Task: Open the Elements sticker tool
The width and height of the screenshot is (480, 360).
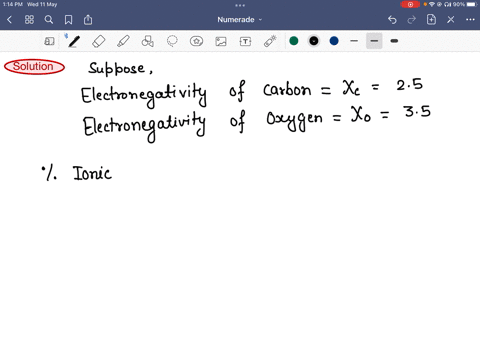Action: (x=196, y=41)
